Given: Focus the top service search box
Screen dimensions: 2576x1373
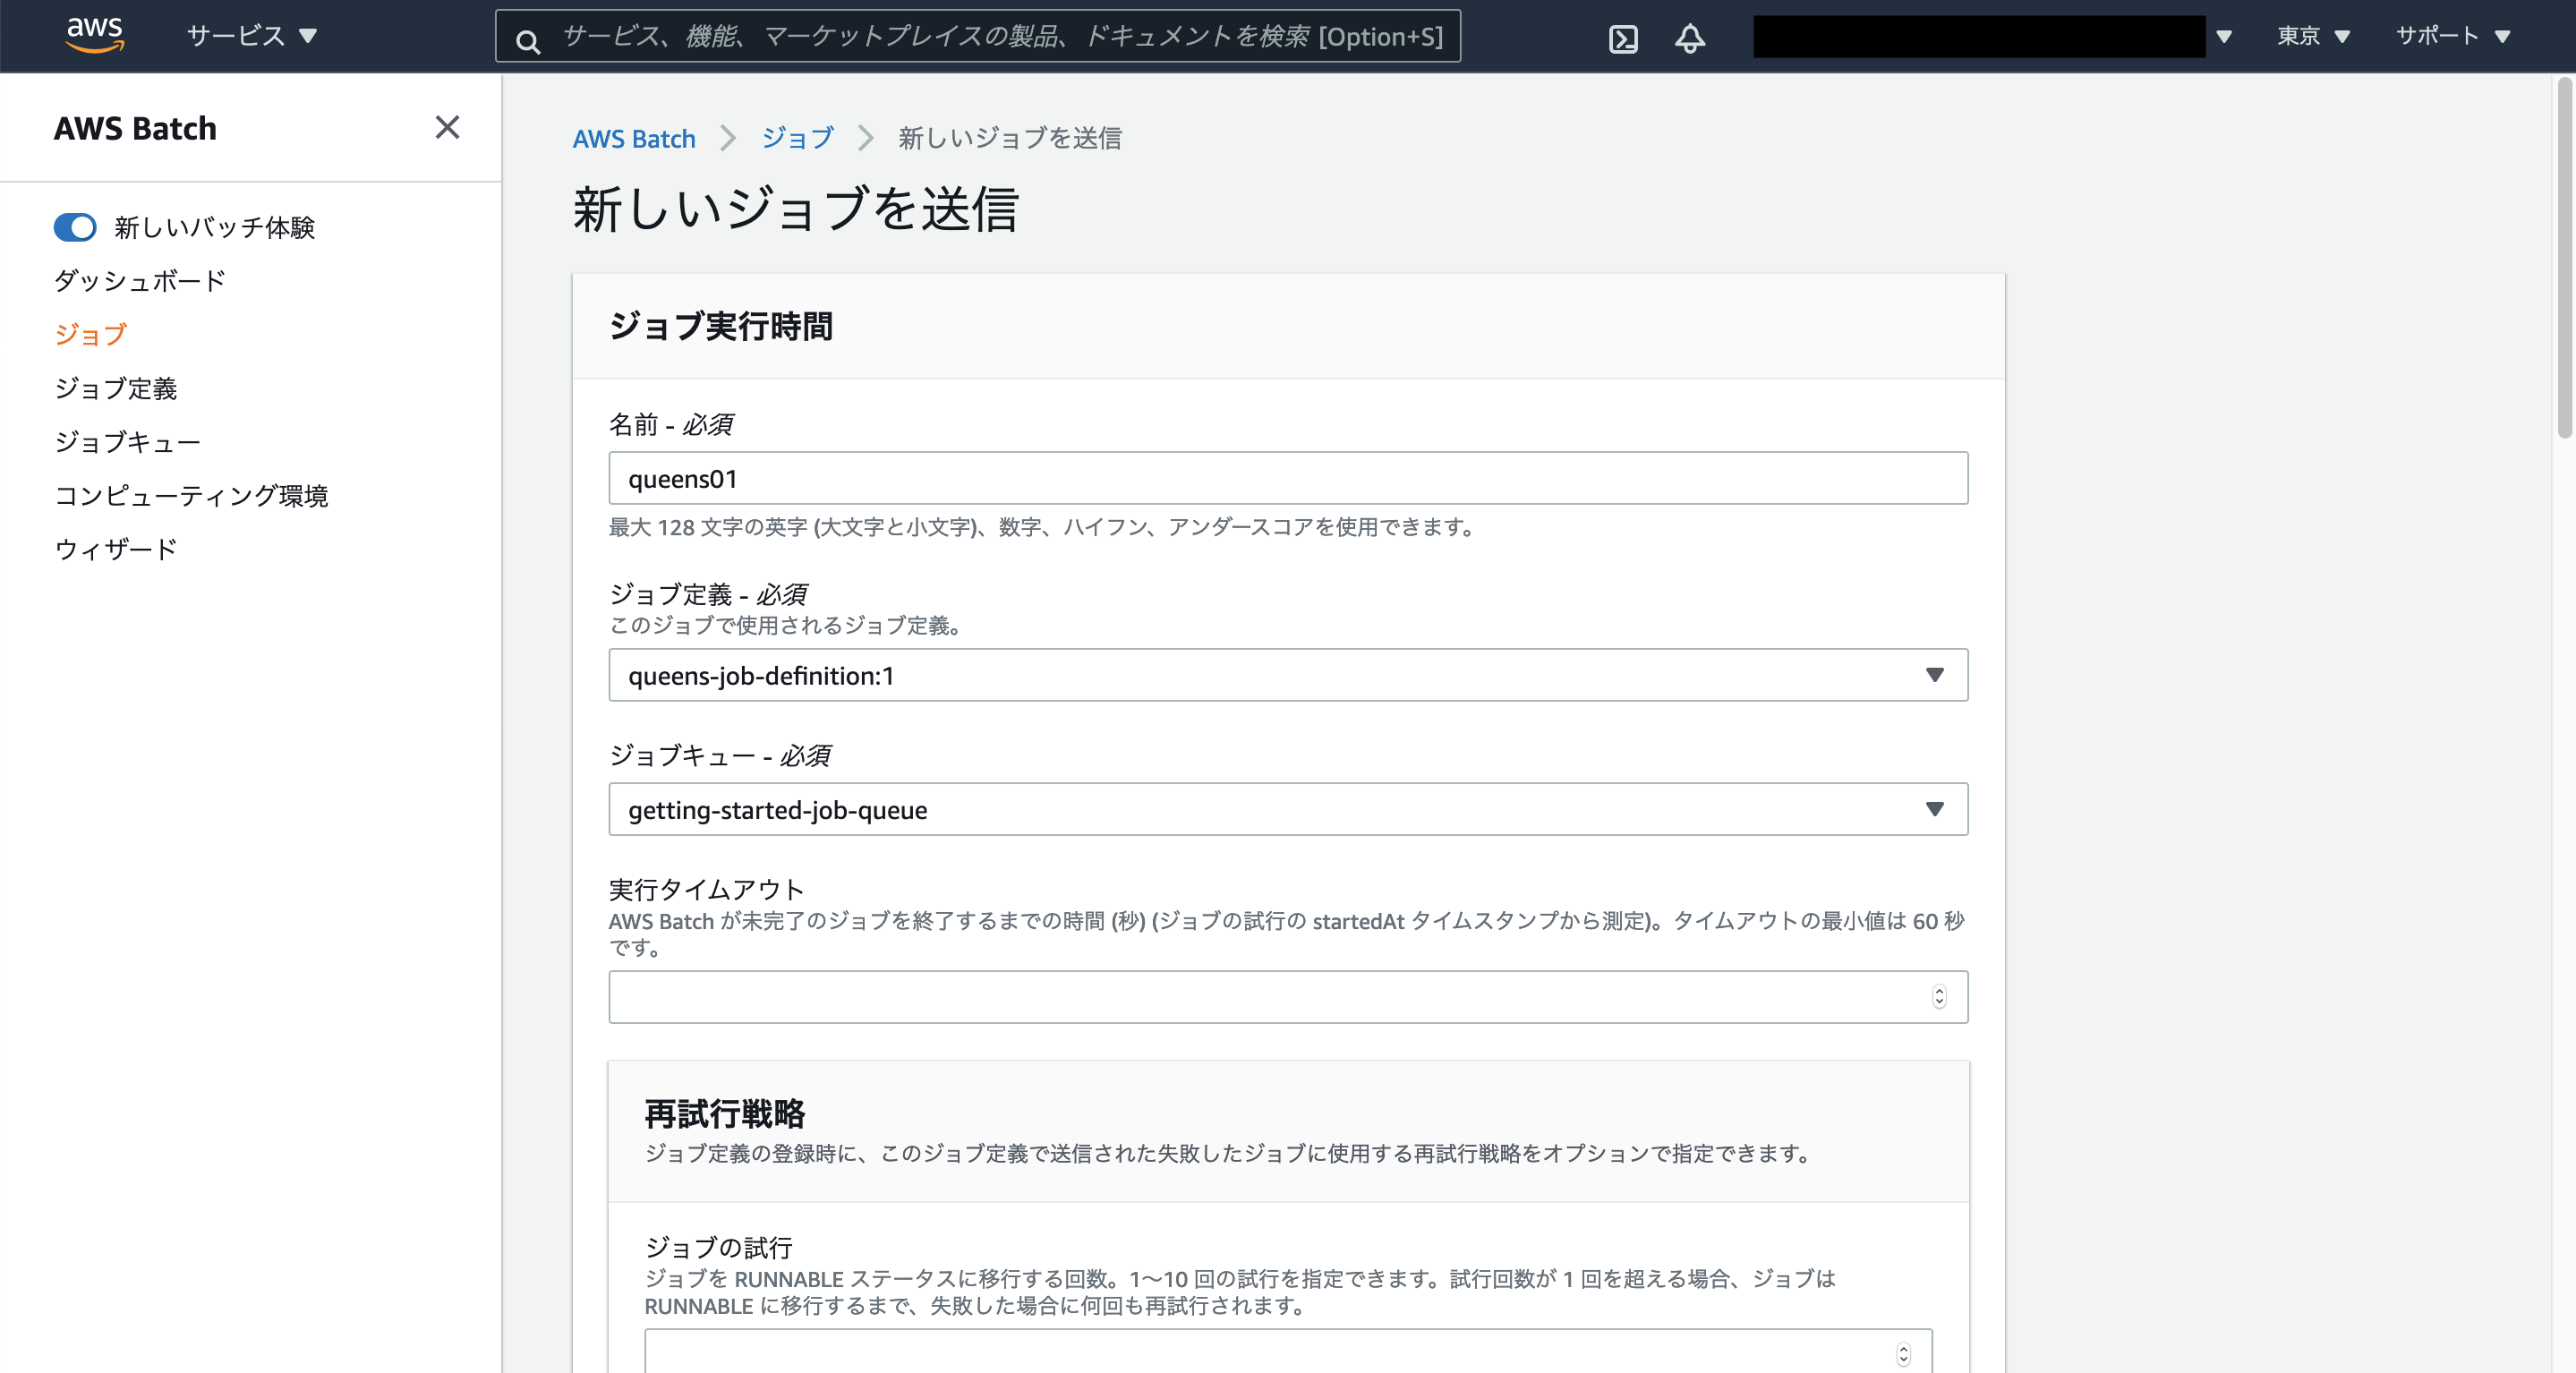Looking at the screenshot, I should click(978, 36).
